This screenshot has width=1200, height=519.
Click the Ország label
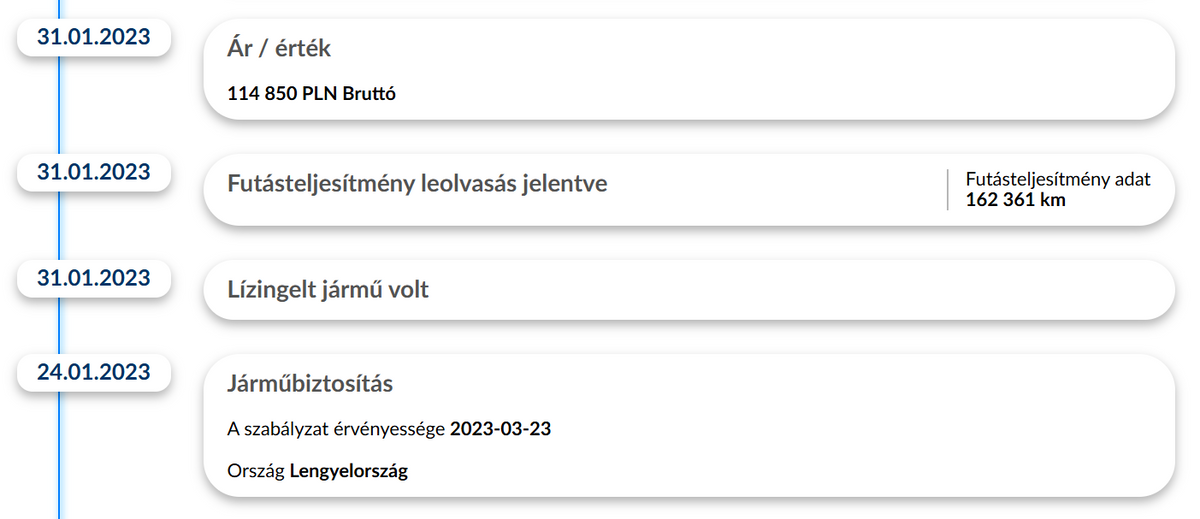(x=256, y=471)
